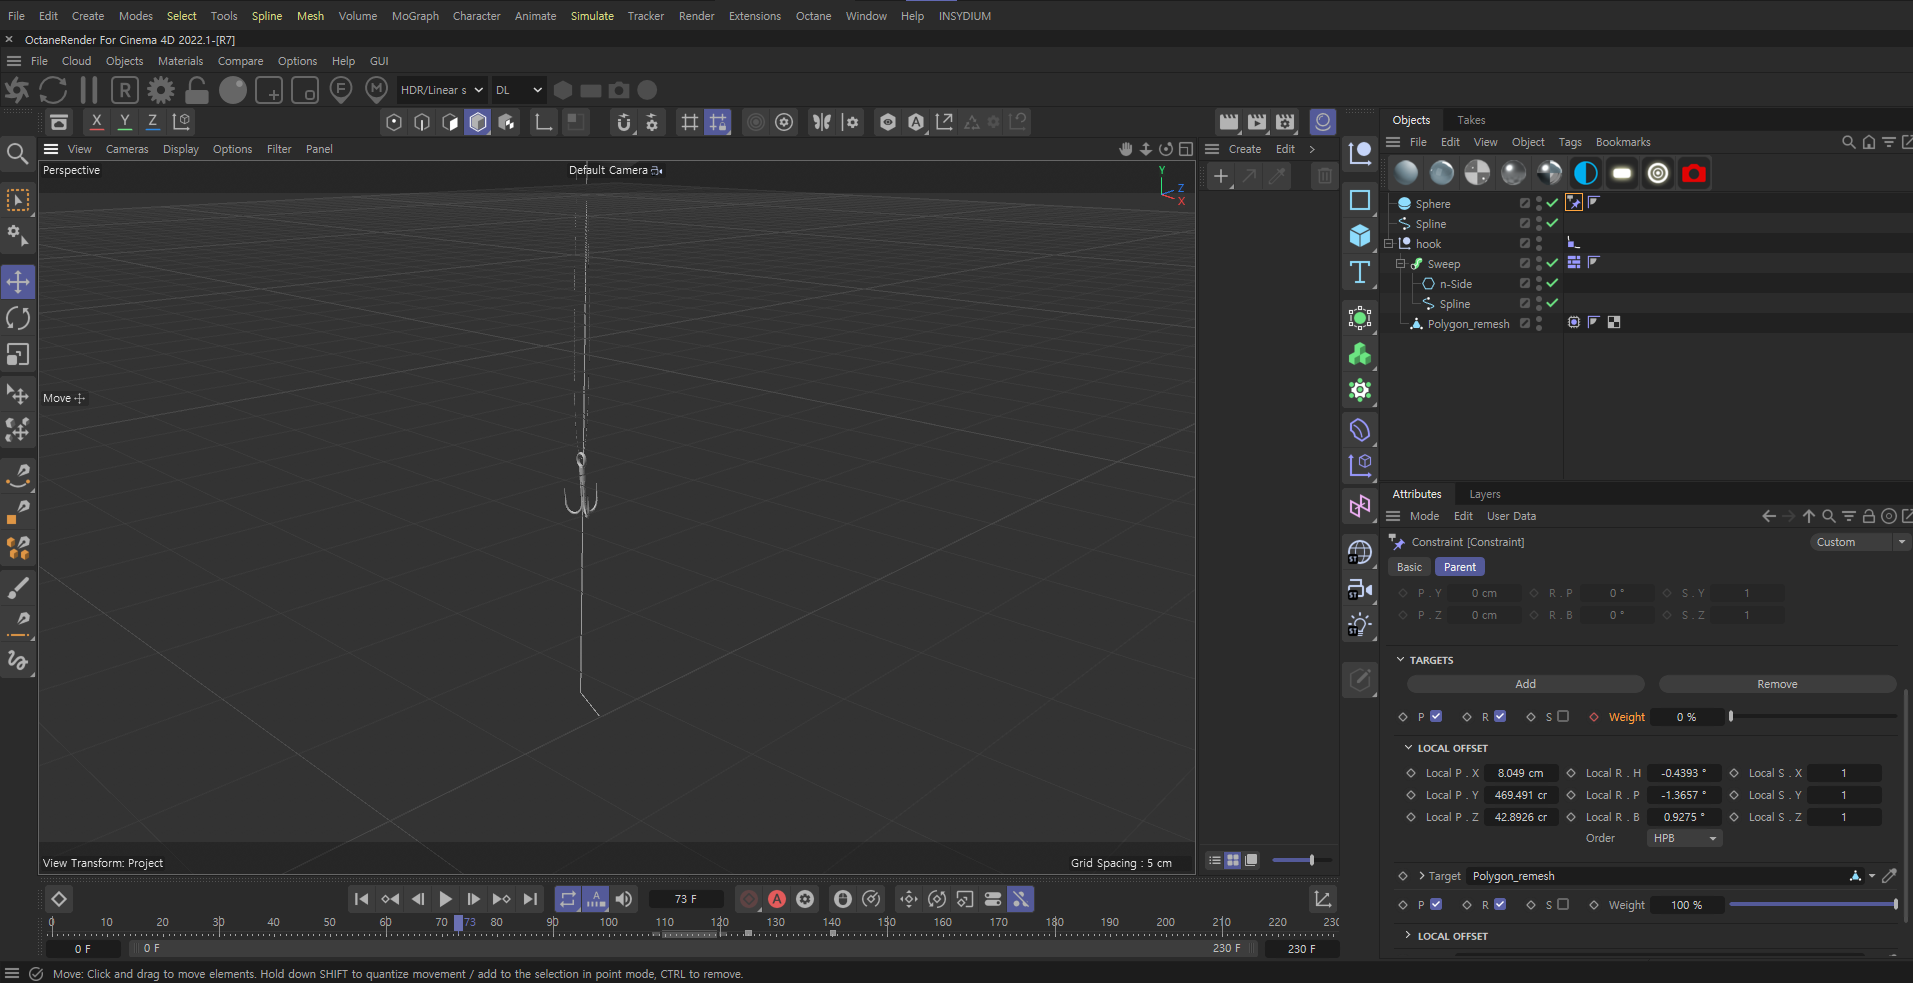Image resolution: width=1913 pixels, height=983 pixels.
Task: Toggle the X axis lock
Action: tap(96, 122)
